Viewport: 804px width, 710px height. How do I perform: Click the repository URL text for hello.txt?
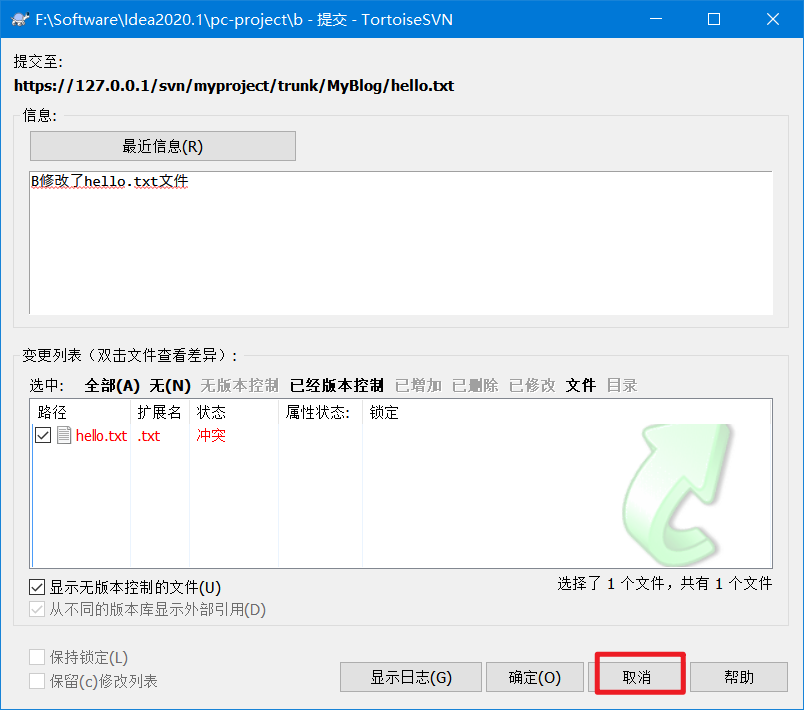[x=234, y=86]
